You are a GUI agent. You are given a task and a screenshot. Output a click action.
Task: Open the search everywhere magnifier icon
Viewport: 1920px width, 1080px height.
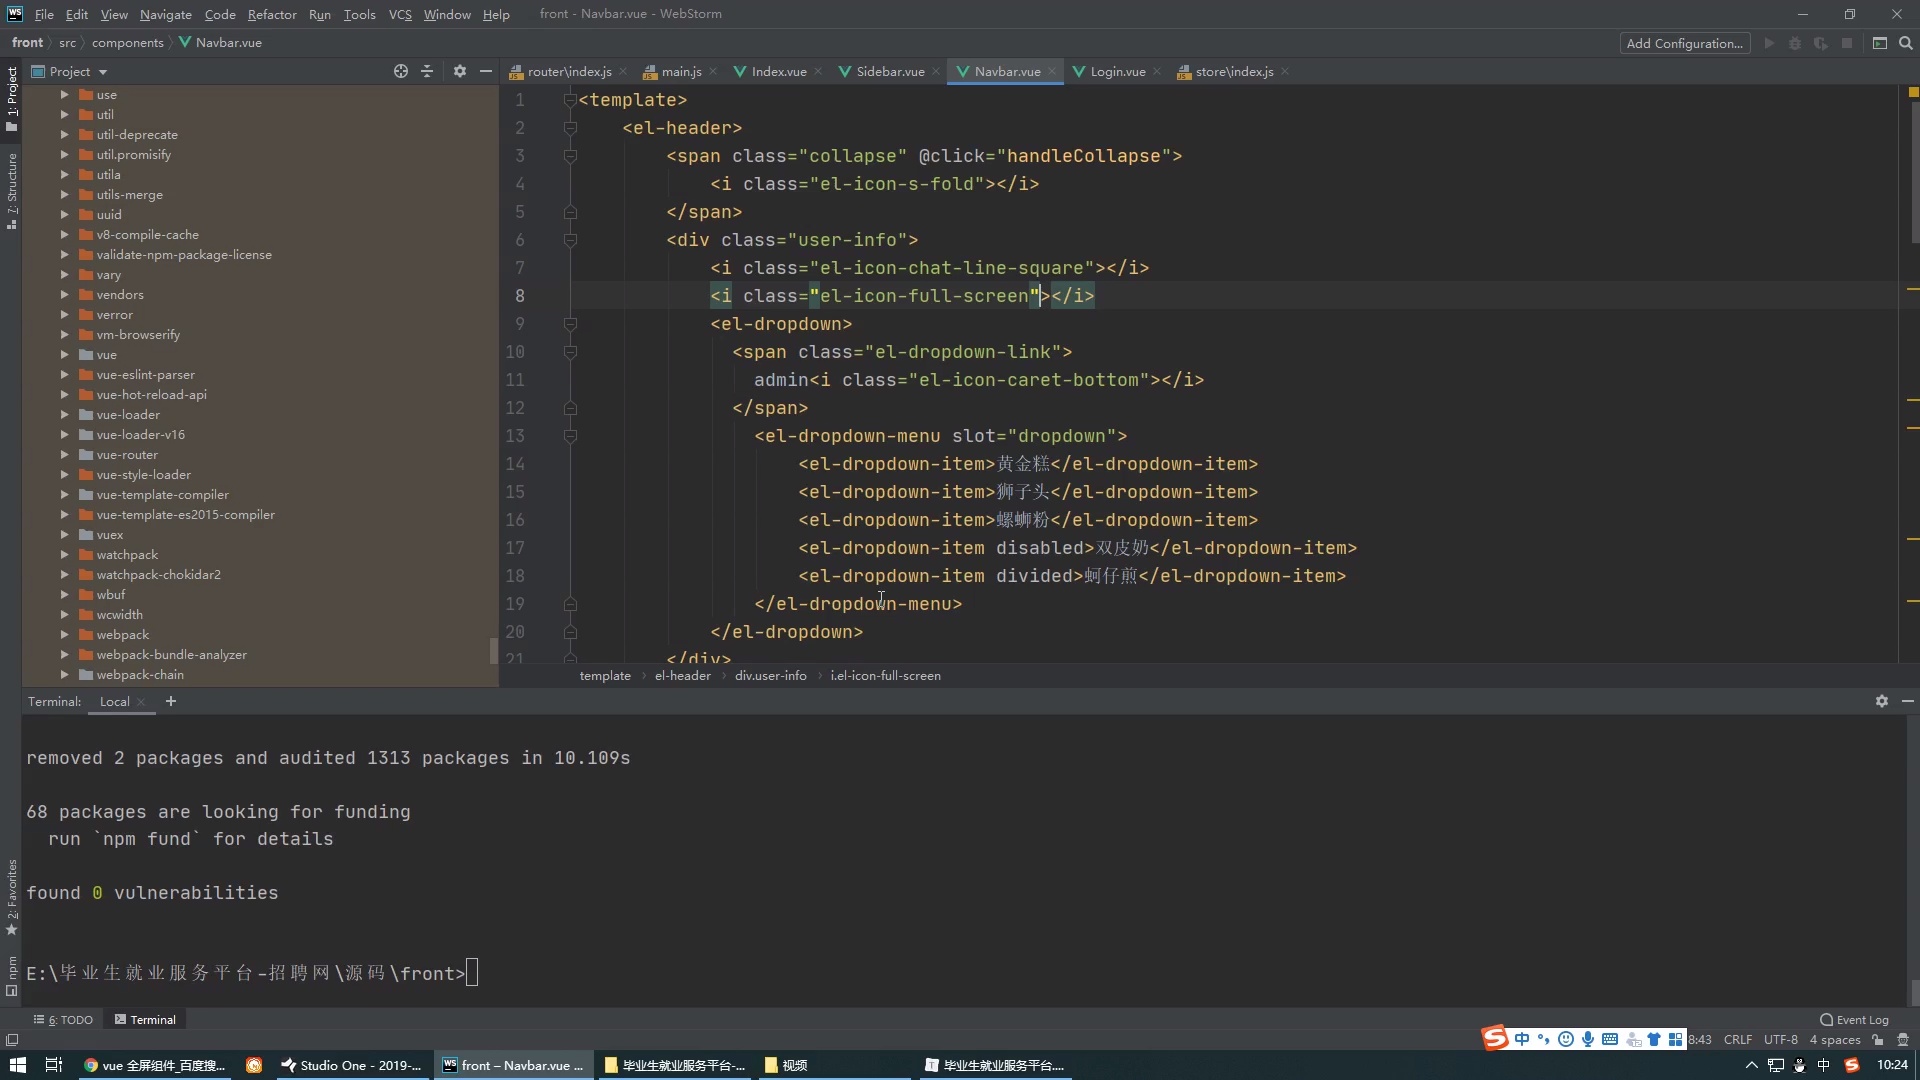click(1906, 43)
